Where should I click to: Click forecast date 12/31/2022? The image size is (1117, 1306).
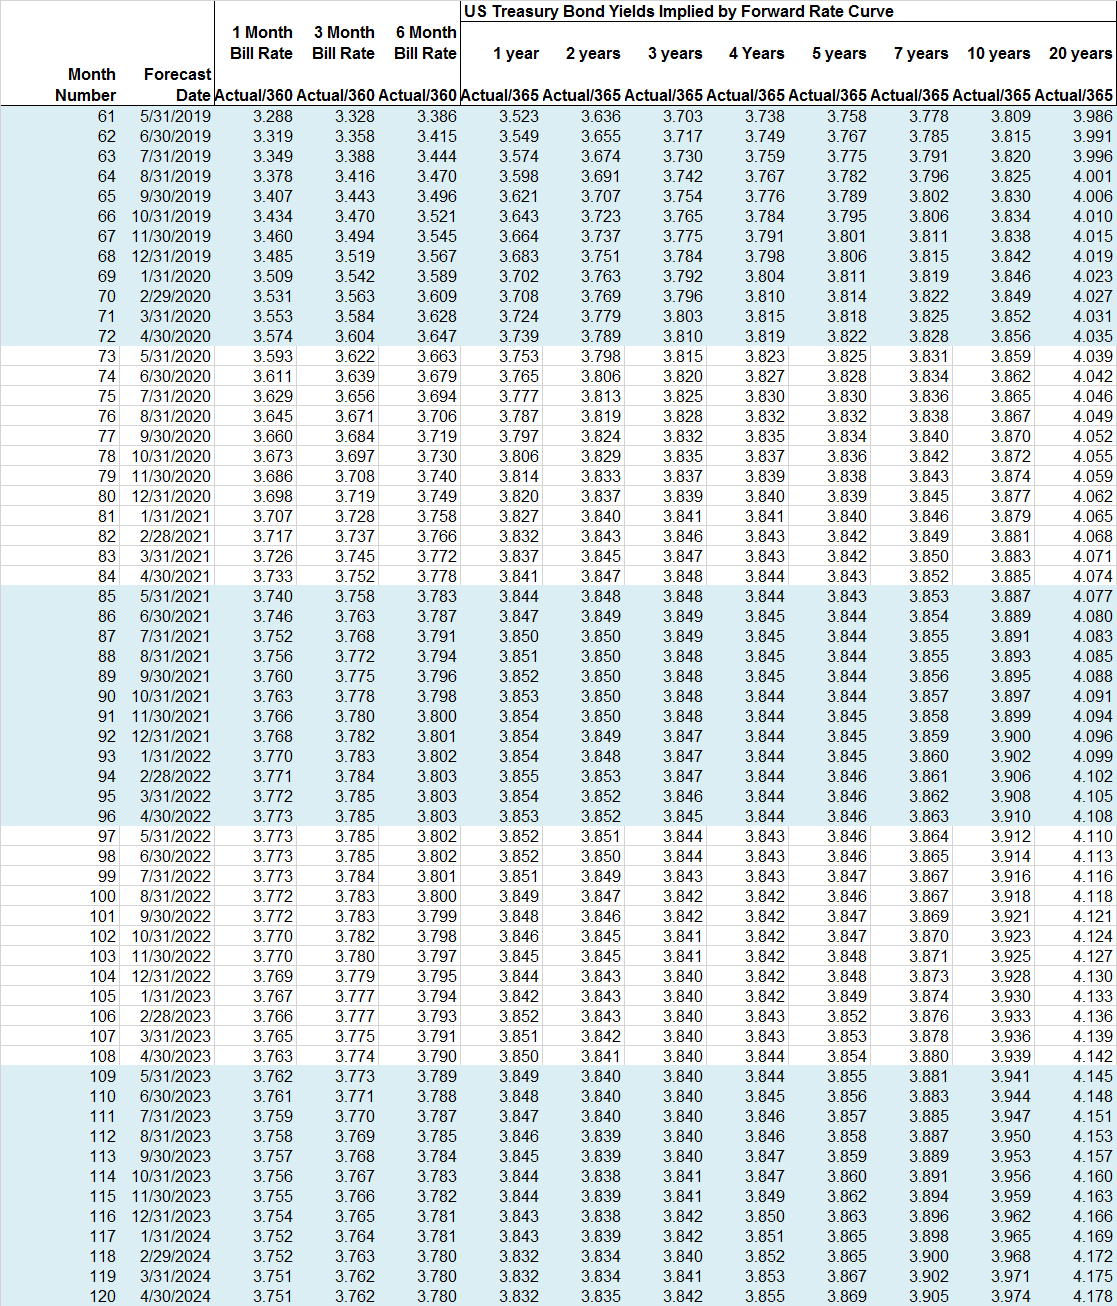pyautogui.click(x=171, y=976)
